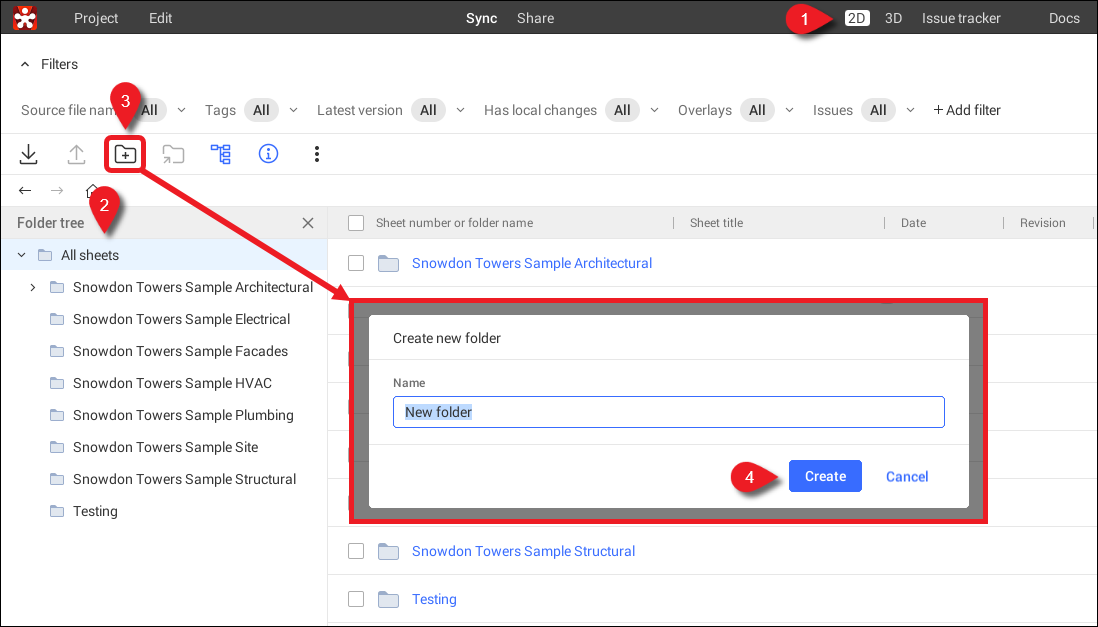Click the create new folder icon
Screen dimensions: 1098x627
pos(126,154)
